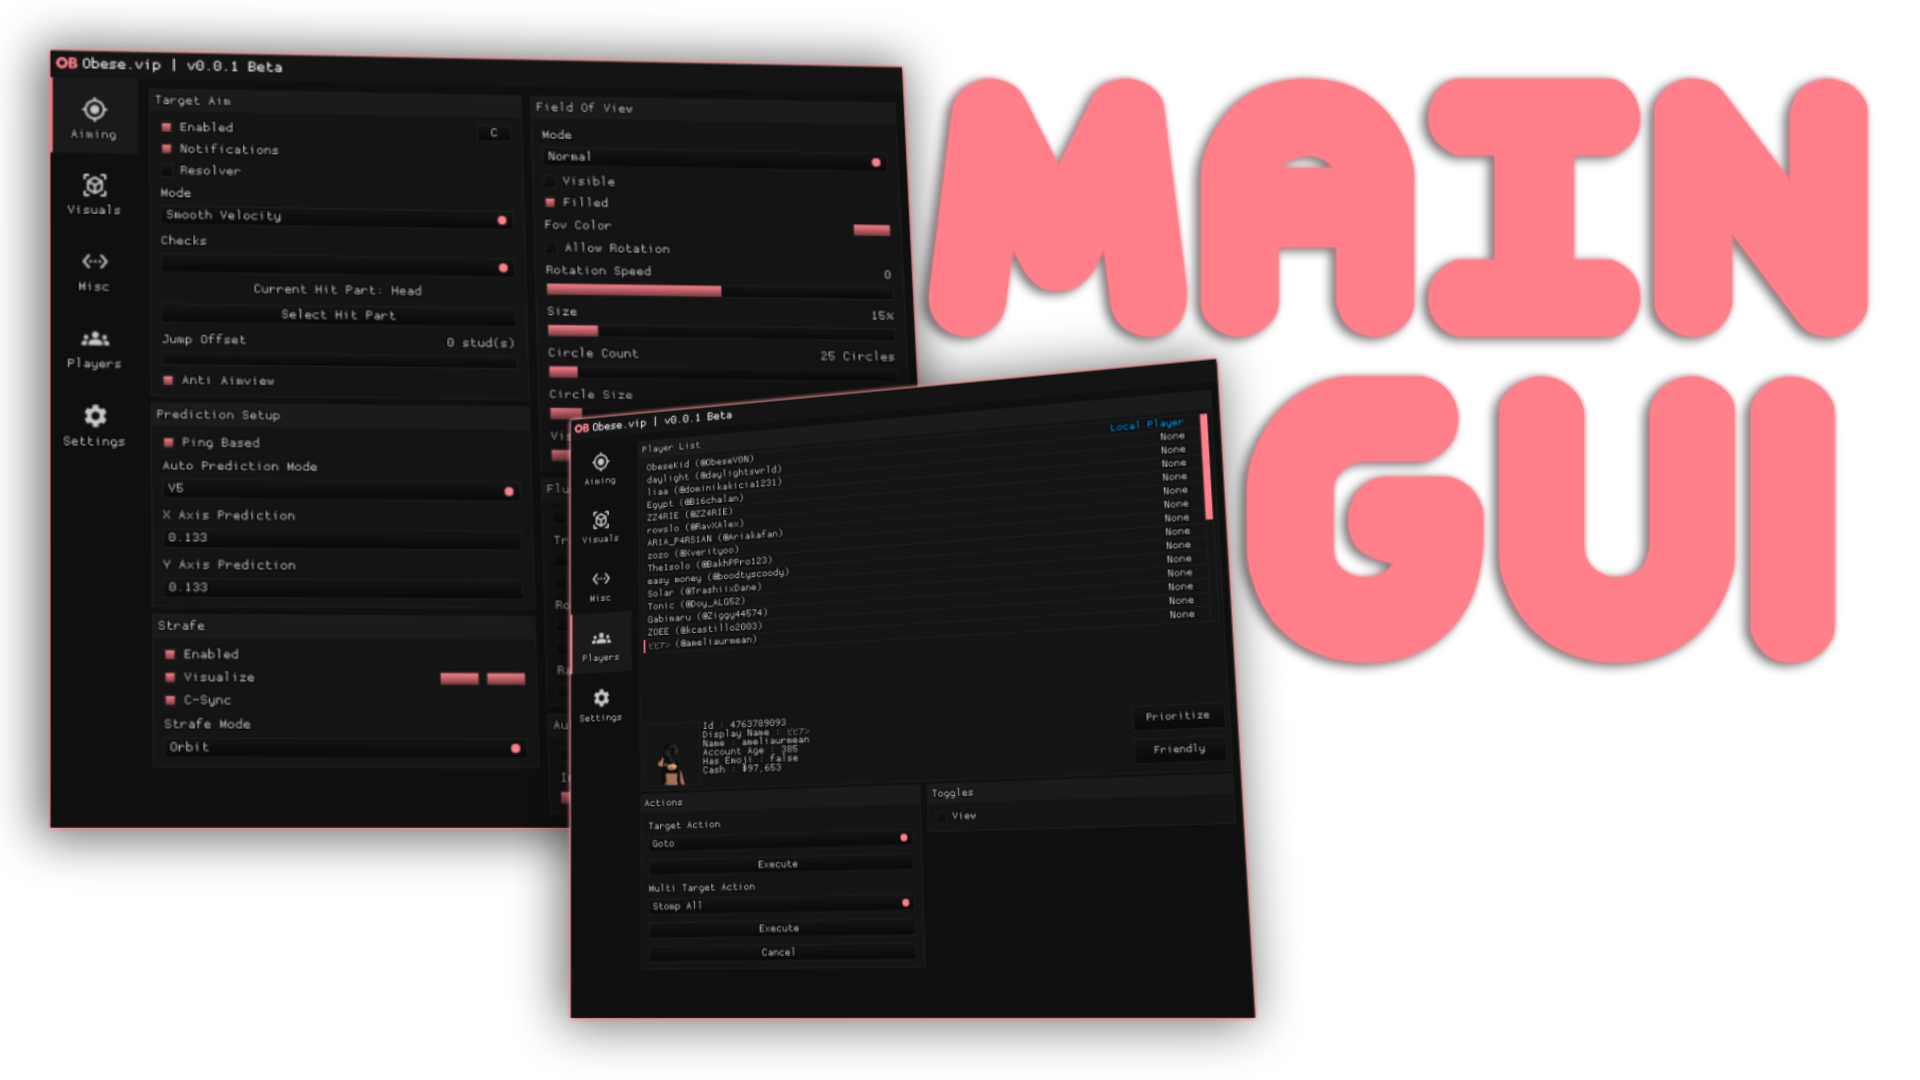Open second Visualize color swatch in Strafe
Viewport: 1920px width, 1080px height.
coord(506,679)
